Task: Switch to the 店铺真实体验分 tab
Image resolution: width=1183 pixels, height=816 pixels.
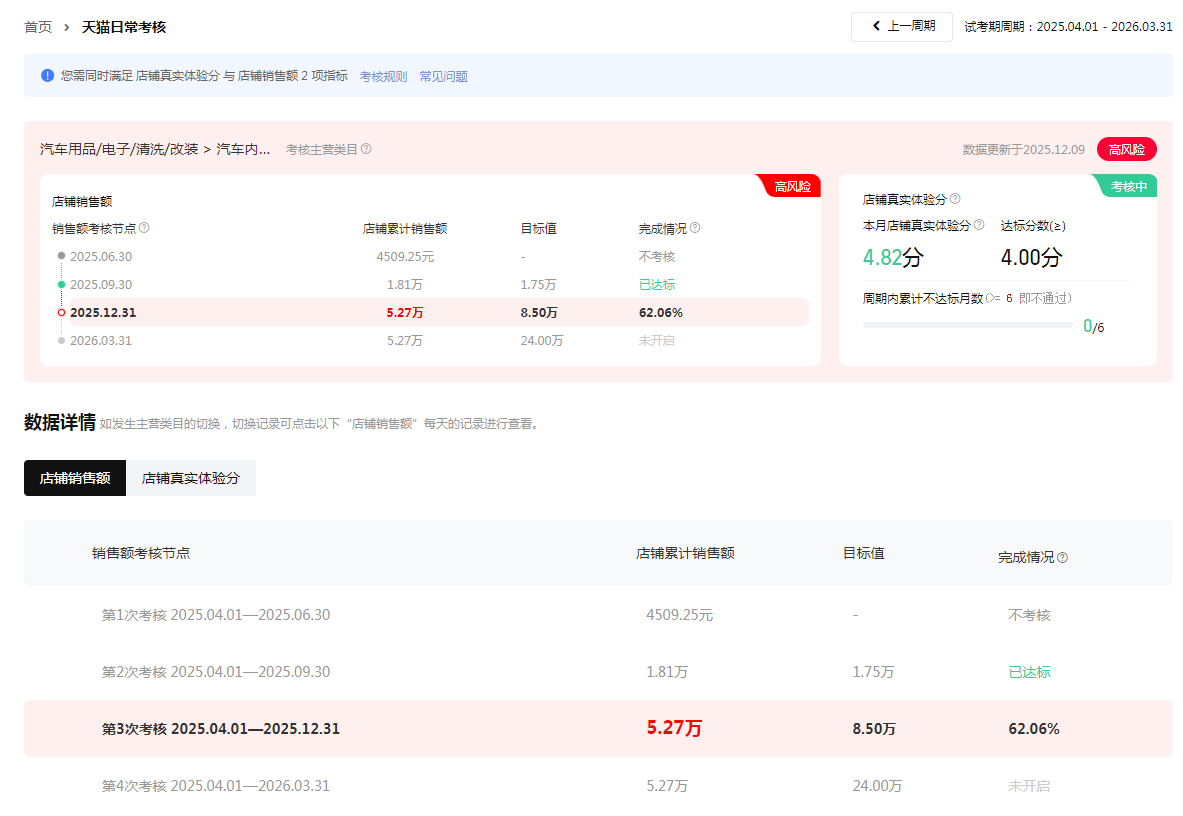Action: pyautogui.click(x=191, y=478)
